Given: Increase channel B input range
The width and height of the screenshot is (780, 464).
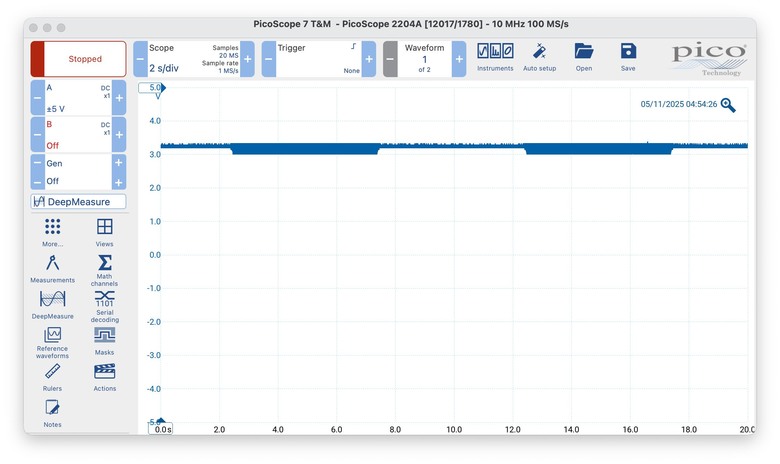Looking at the screenshot, I should [x=119, y=134].
